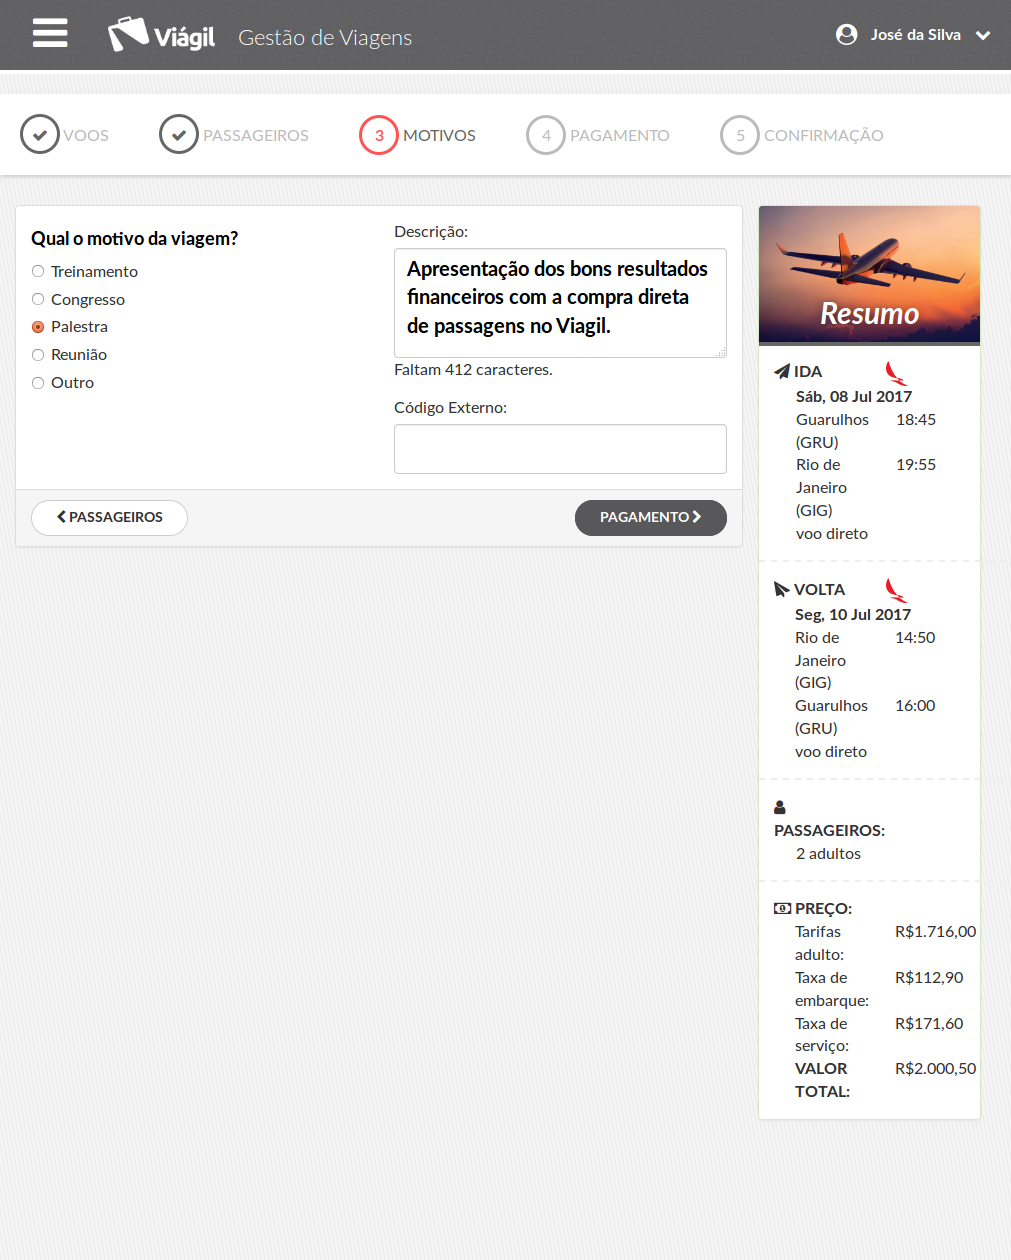Select the Palestra radio button
This screenshot has width=1011, height=1260.
coord(38,327)
